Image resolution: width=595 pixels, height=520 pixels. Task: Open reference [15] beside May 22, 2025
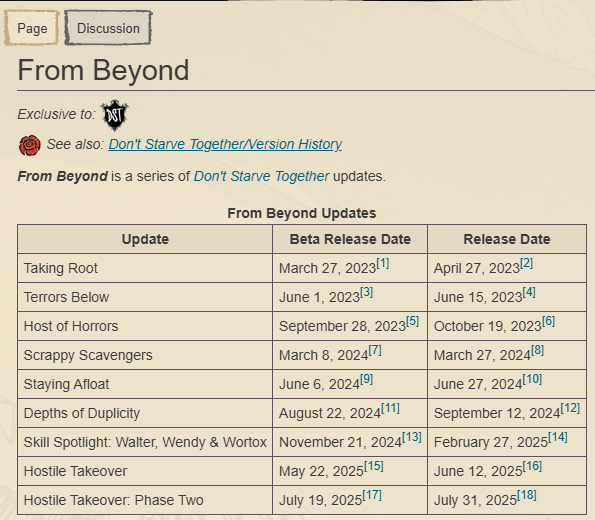pyautogui.click(x=374, y=466)
